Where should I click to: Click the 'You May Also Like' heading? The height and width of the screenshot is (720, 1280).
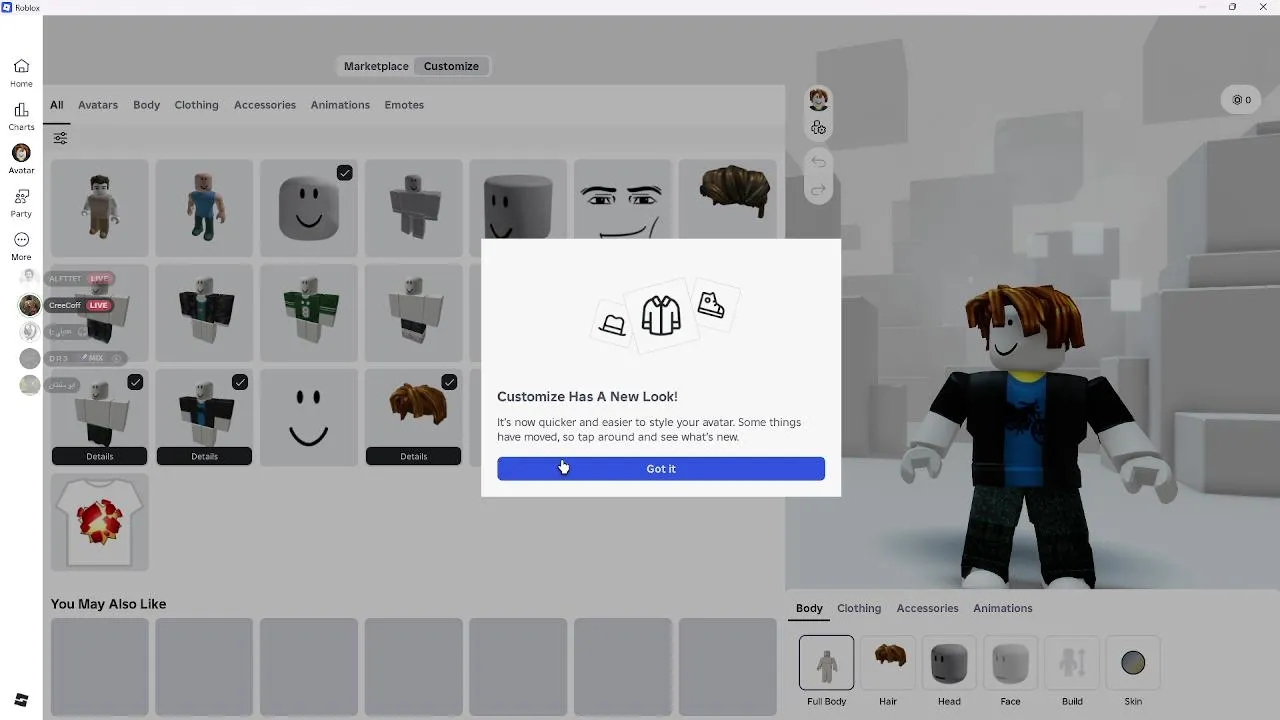coord(108,604)
